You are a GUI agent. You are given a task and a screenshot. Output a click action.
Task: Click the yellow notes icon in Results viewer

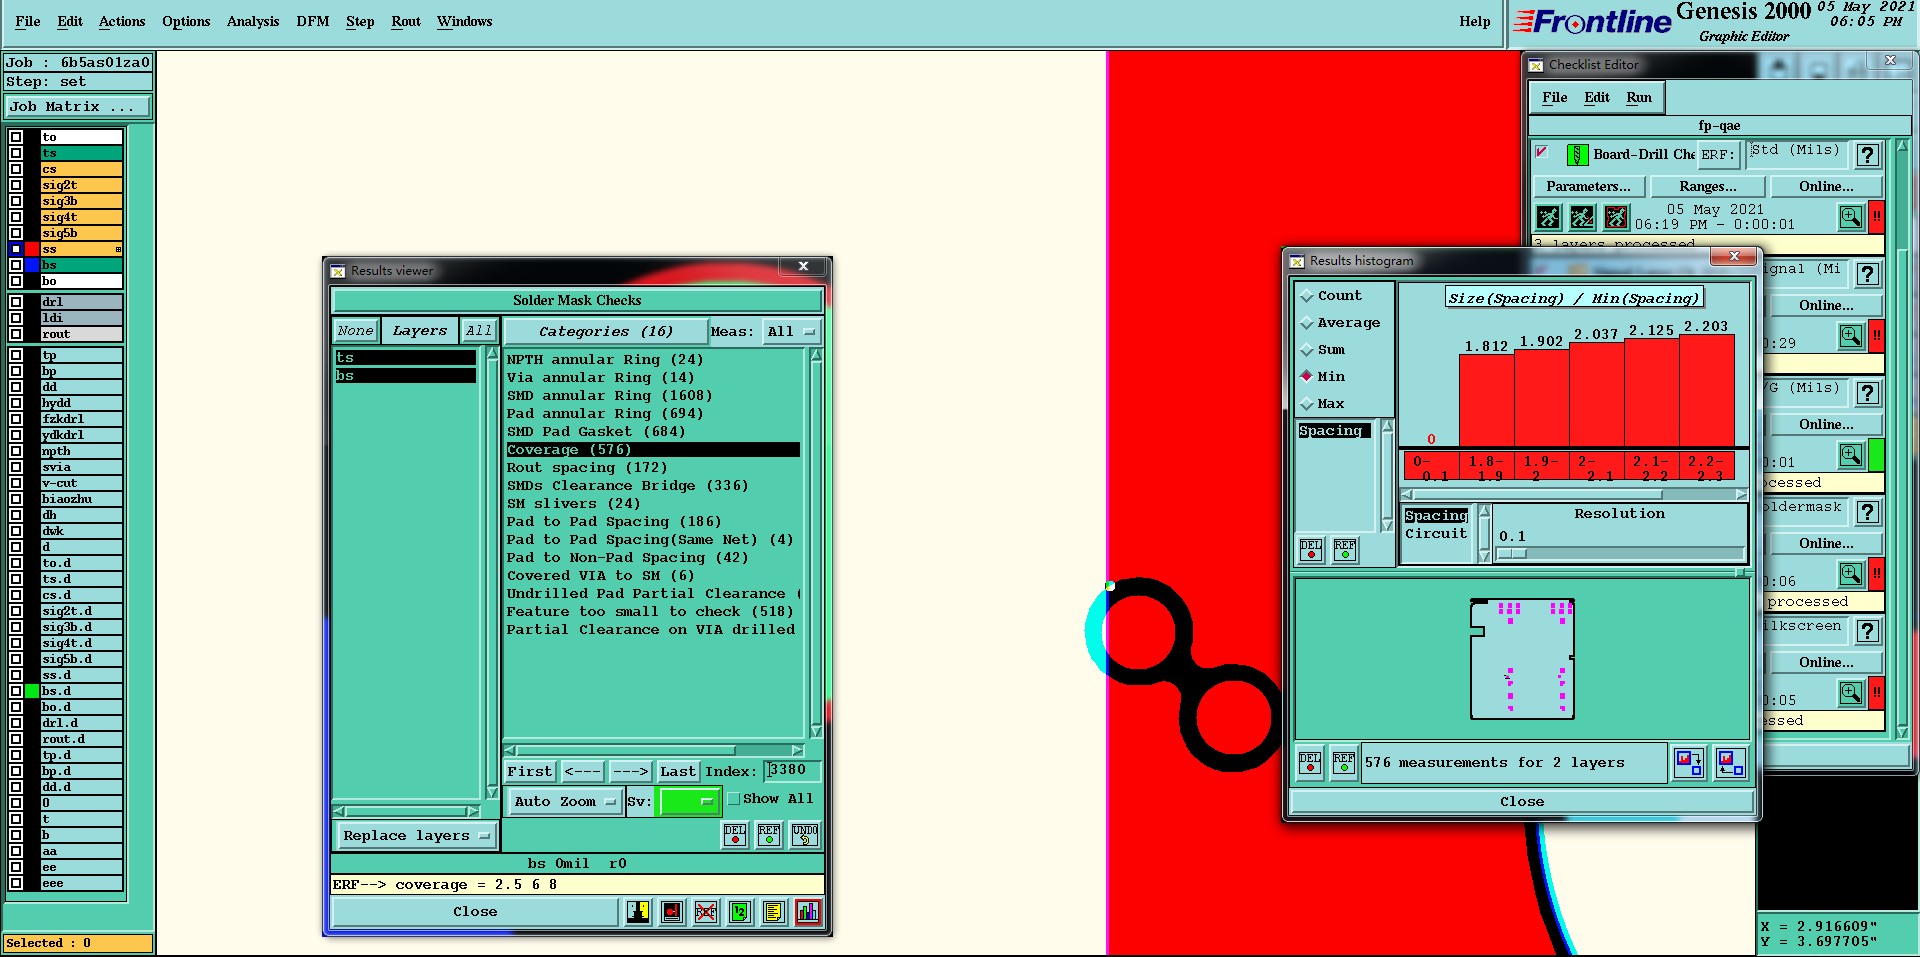773,911
